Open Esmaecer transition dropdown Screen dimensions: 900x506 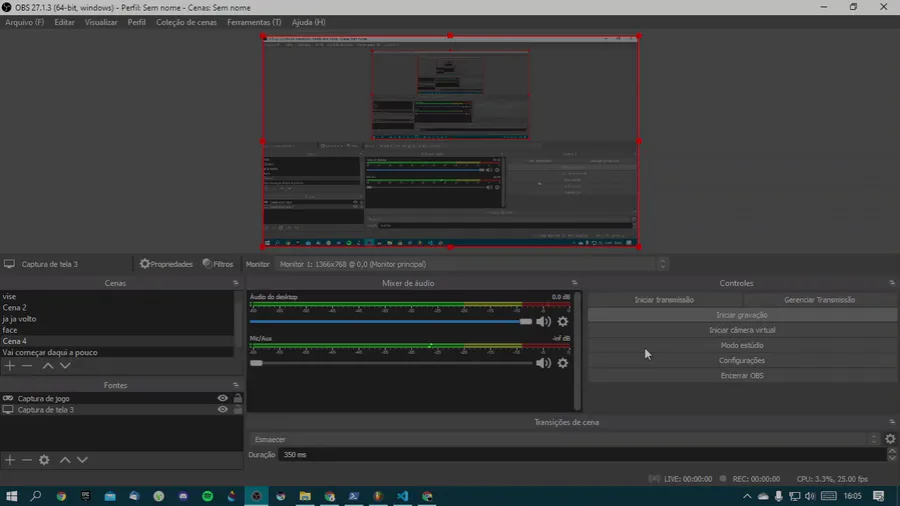click(565, 439)
